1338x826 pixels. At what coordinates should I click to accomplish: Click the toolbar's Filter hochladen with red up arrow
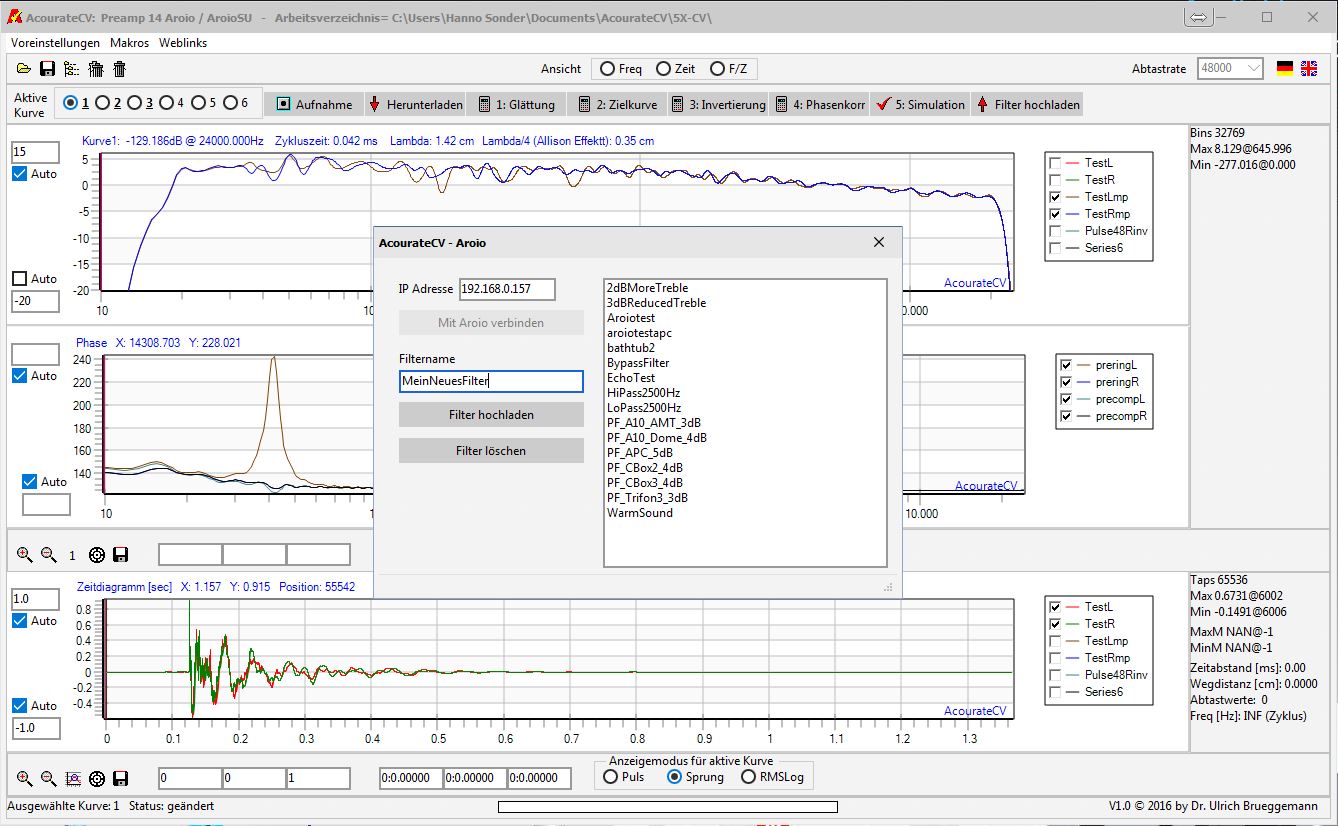pyautogui.click(x=1027, y=104)
